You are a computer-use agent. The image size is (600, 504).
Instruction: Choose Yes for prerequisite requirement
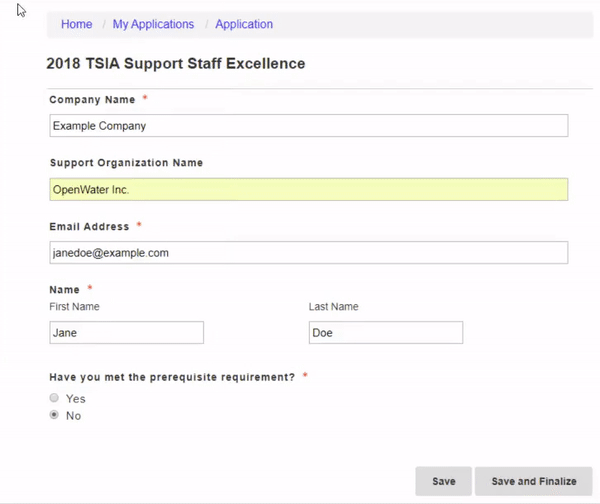coord(54,398)
